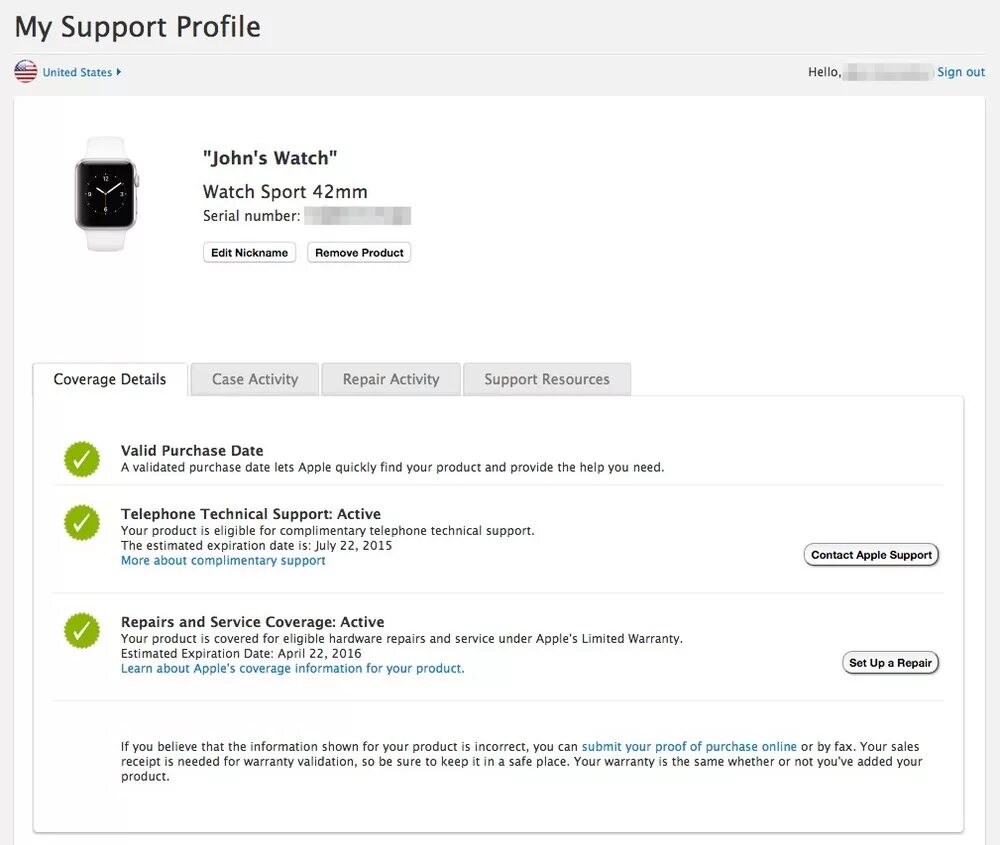The width and height of the screenshot is (1000, 845).
Task: Switch to the Case Activity tab
Action: 255,379
